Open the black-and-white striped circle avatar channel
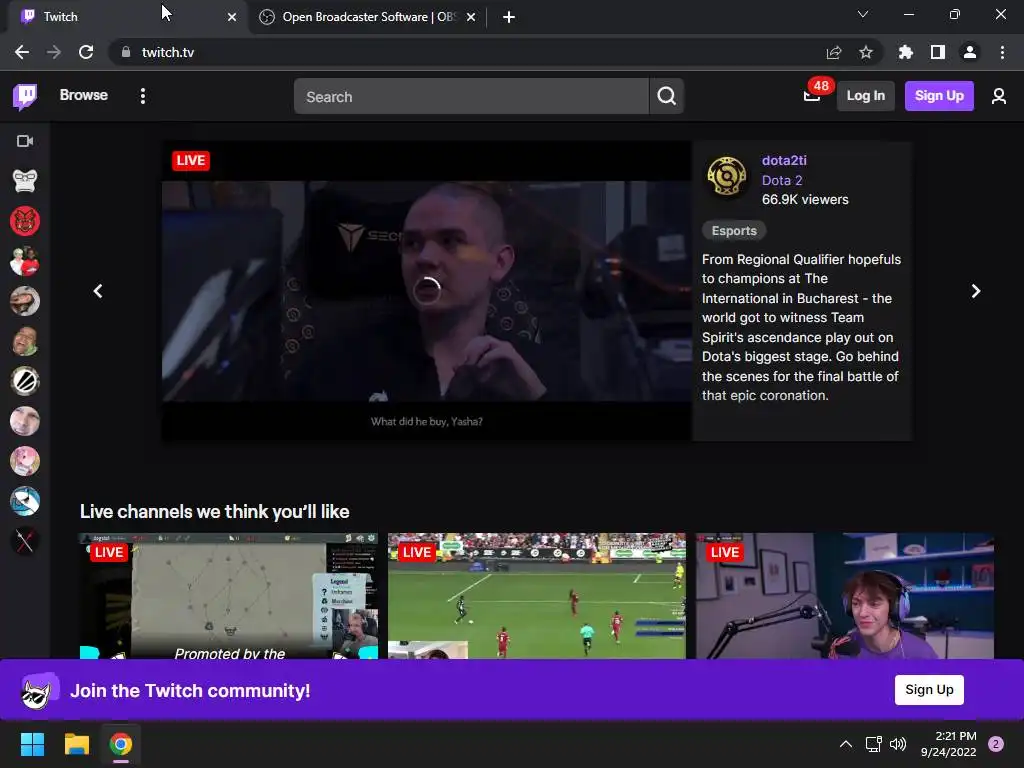 pyautogui.click(x=25, y=381)
